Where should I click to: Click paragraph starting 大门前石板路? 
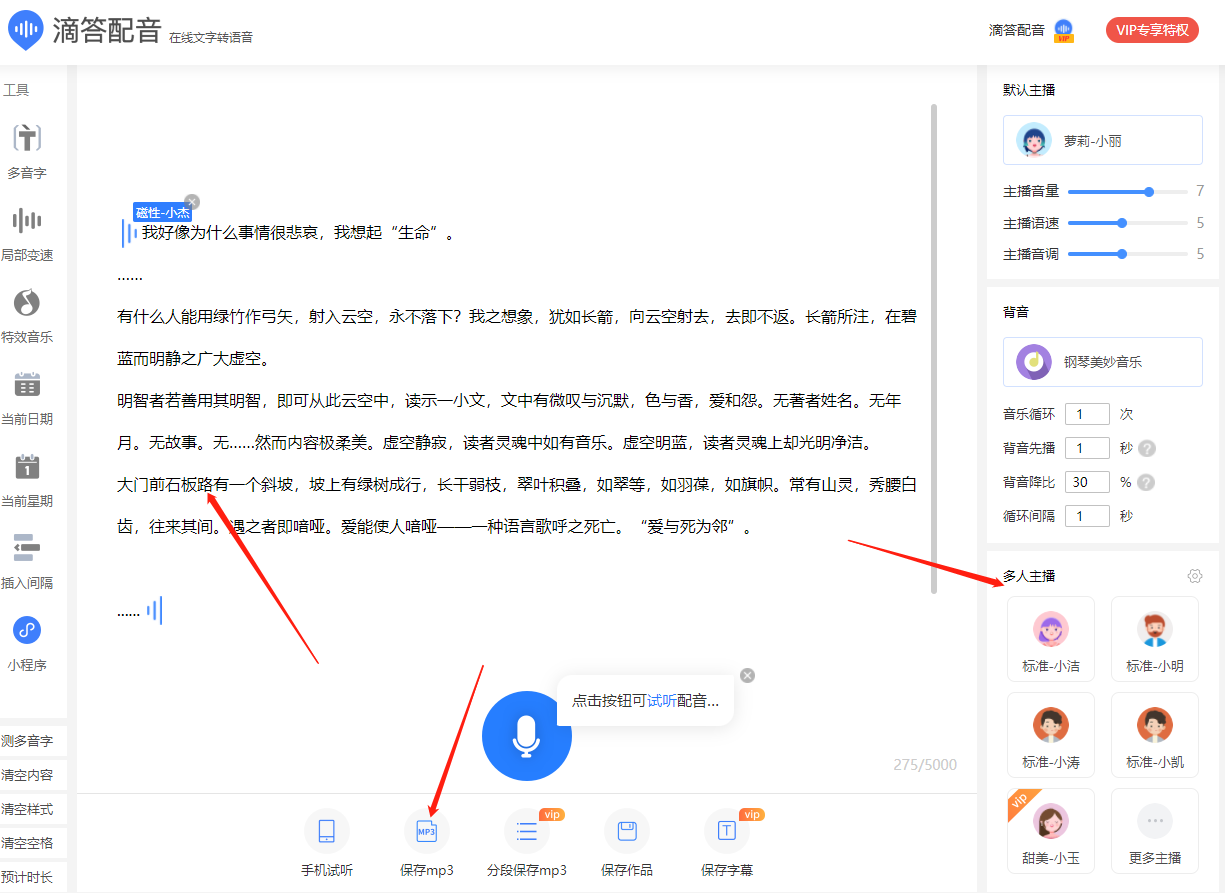coord(517,505)
